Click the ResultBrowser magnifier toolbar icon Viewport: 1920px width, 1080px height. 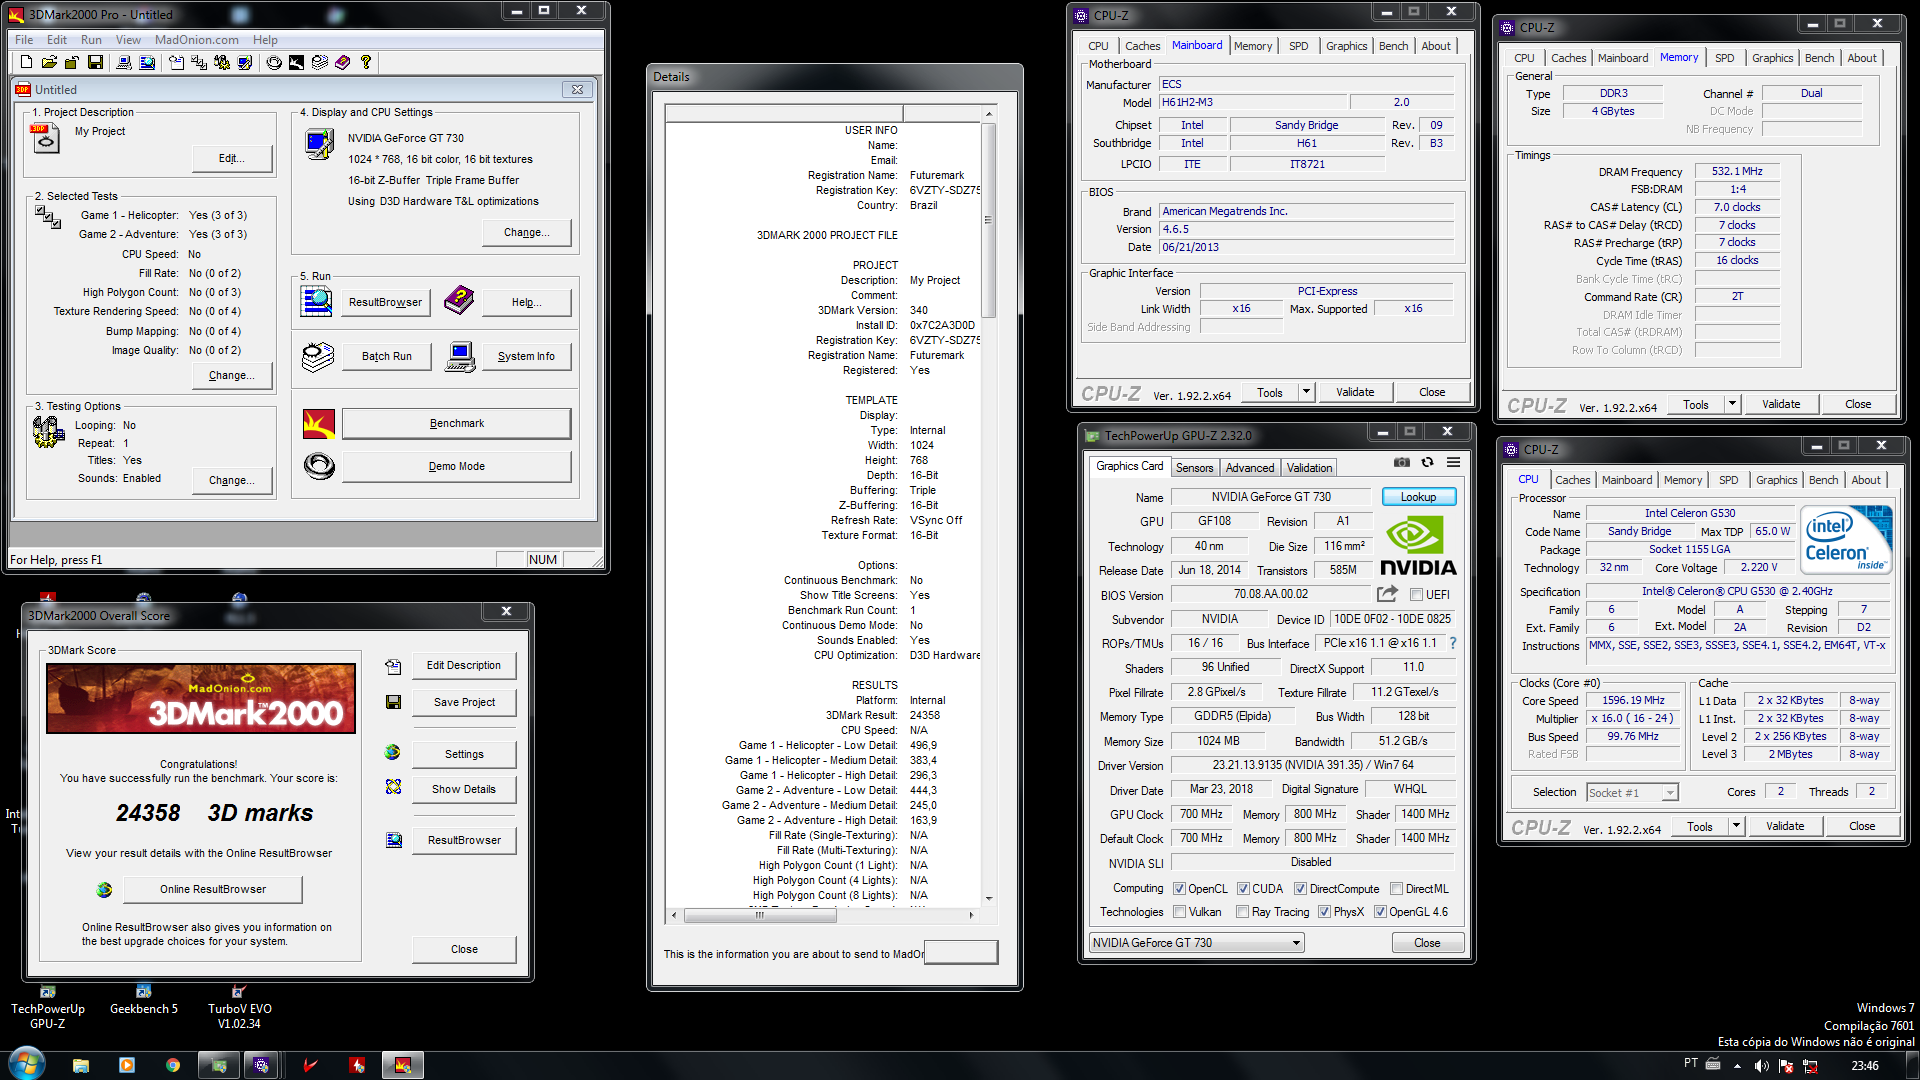147,62
